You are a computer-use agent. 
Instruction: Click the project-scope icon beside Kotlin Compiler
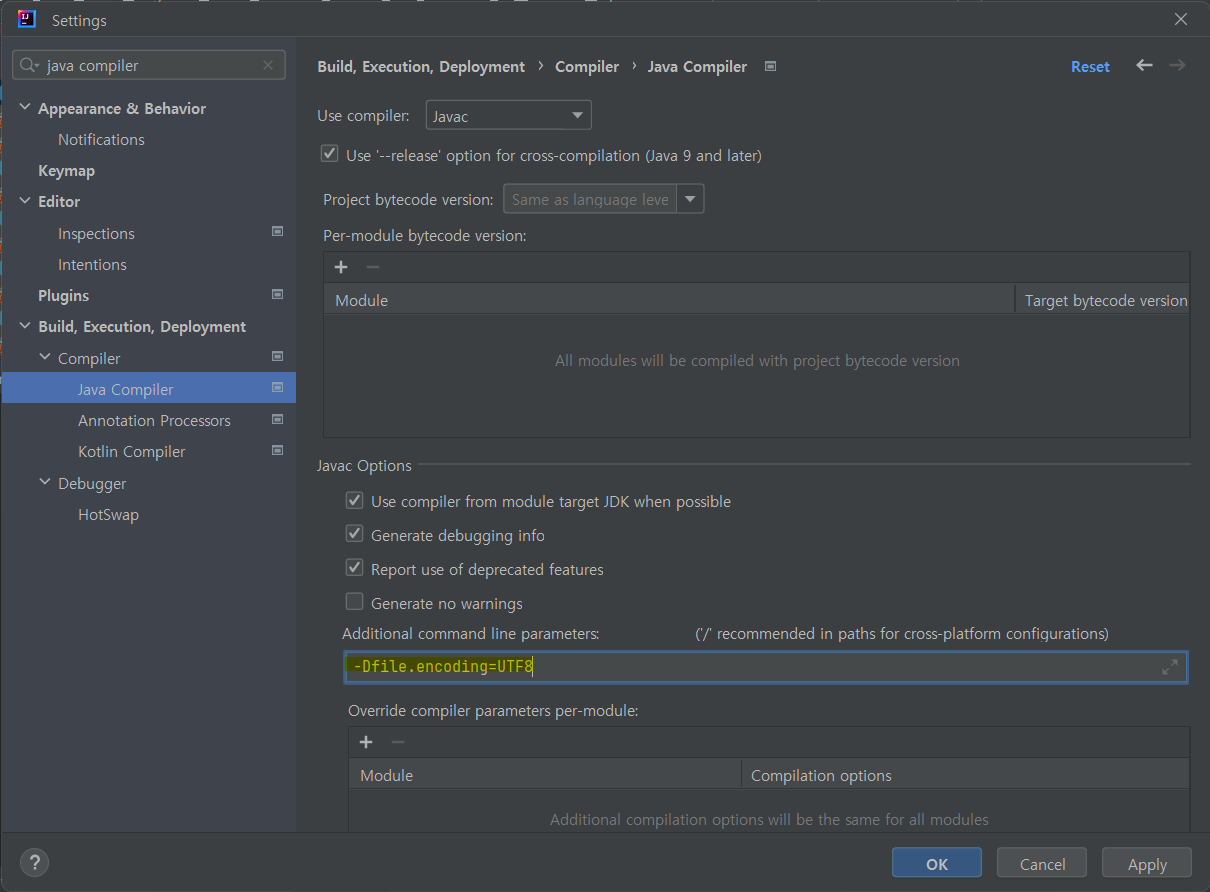coord(278,451)
